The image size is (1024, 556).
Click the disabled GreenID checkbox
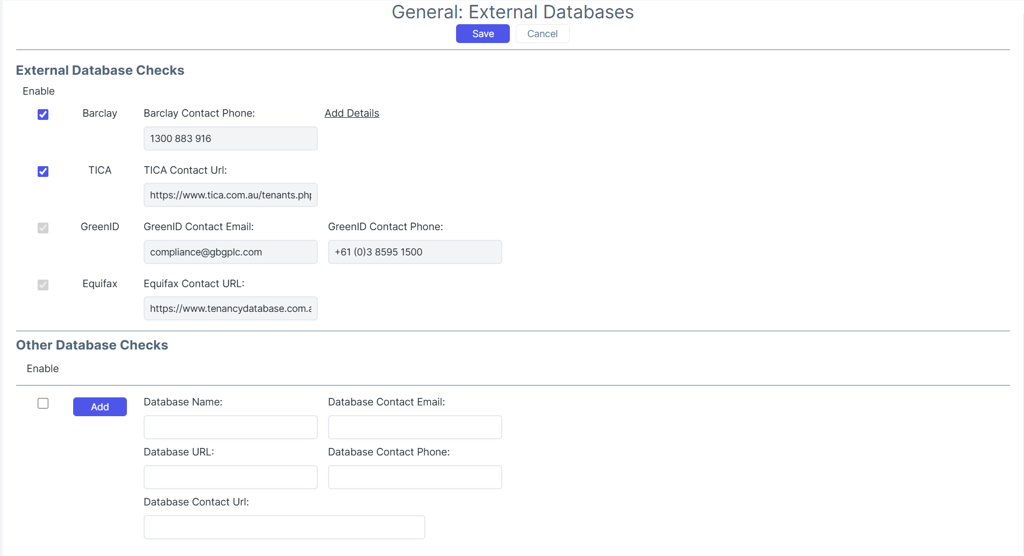pos(43,228)
